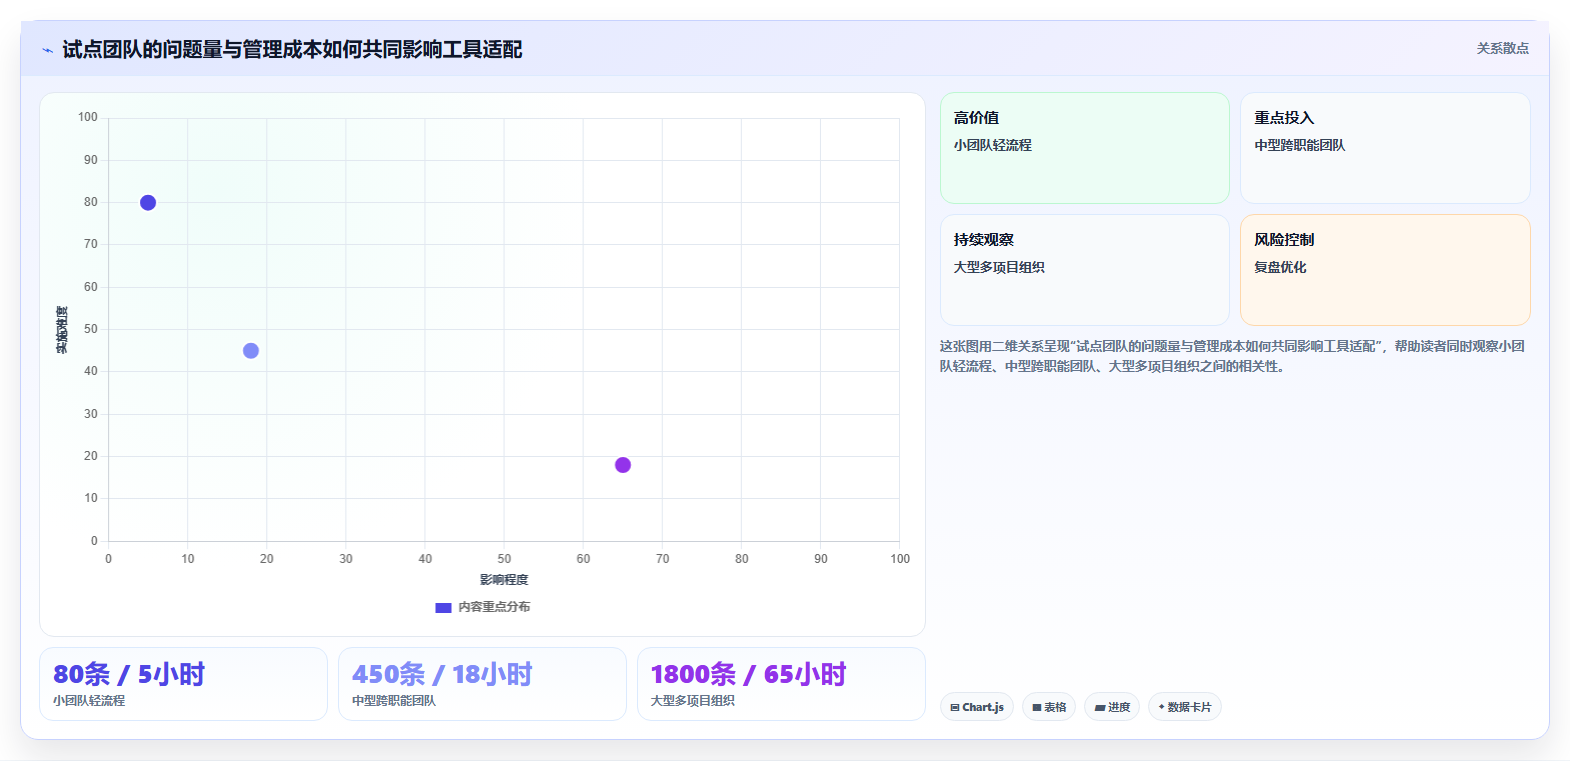
Task: Click 中型跨职能团队 text in 重点投入 card
Action: [x=1300, y=145]
